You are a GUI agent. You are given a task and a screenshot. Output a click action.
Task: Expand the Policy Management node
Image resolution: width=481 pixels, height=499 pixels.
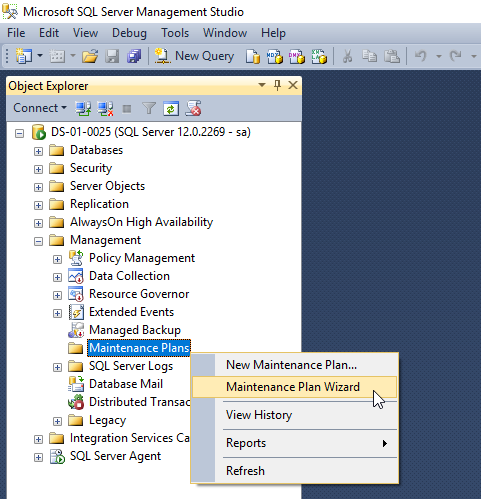pyautogui.click(x=57, y=259)
